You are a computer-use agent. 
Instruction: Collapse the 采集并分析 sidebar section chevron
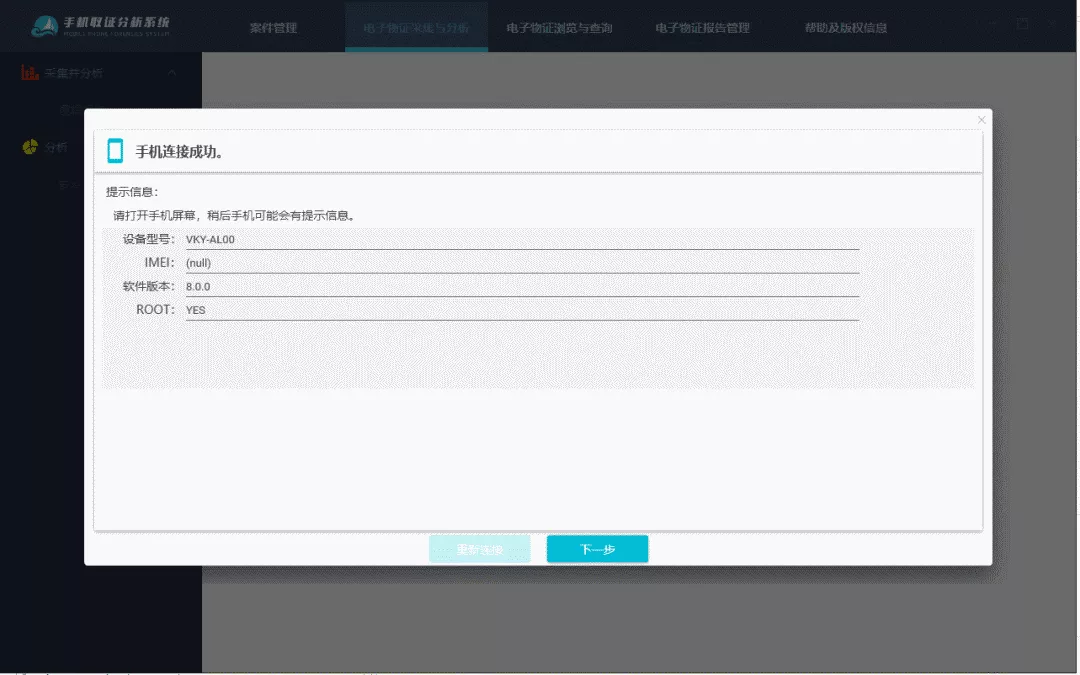tap(172, 73)
